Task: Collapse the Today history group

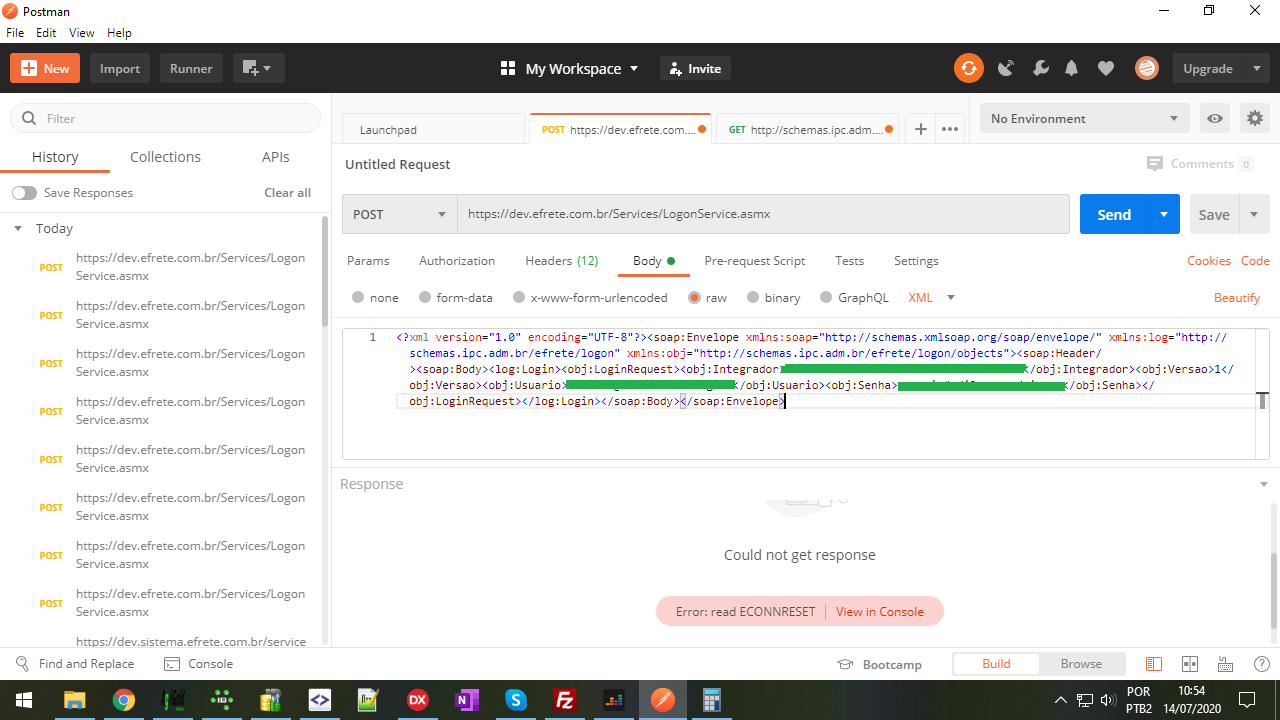Action: coord(18,229)
